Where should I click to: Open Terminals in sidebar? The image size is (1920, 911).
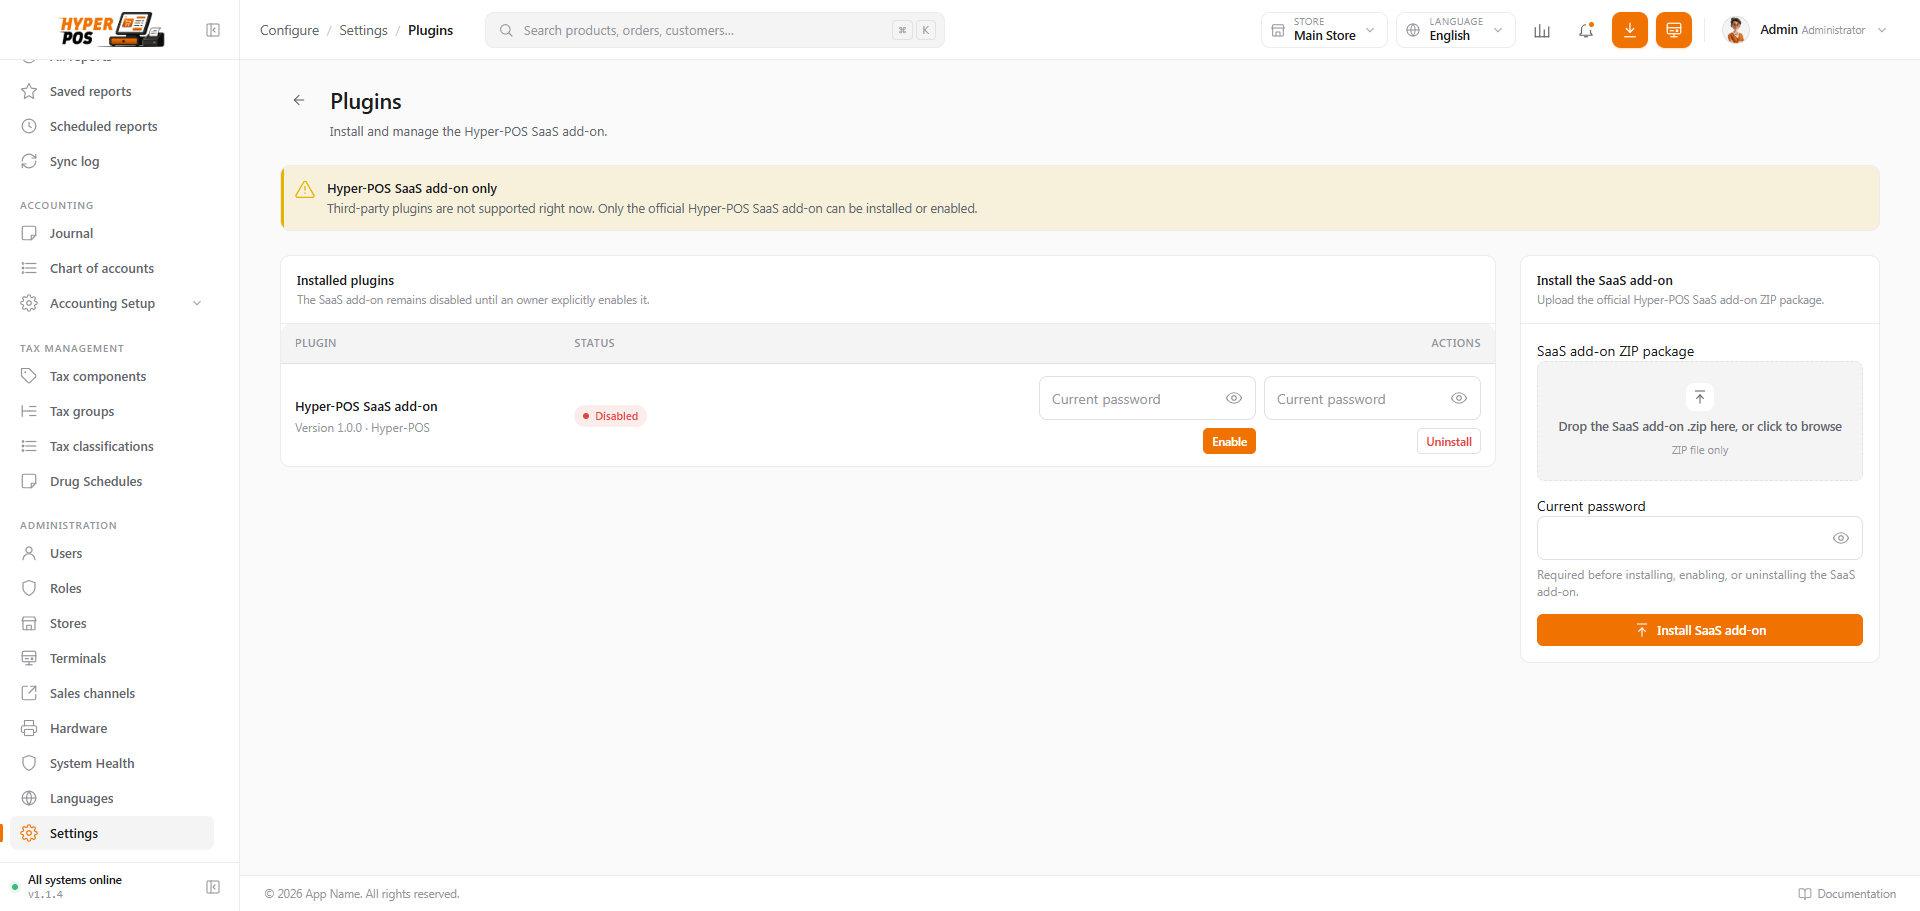[112, 659]
